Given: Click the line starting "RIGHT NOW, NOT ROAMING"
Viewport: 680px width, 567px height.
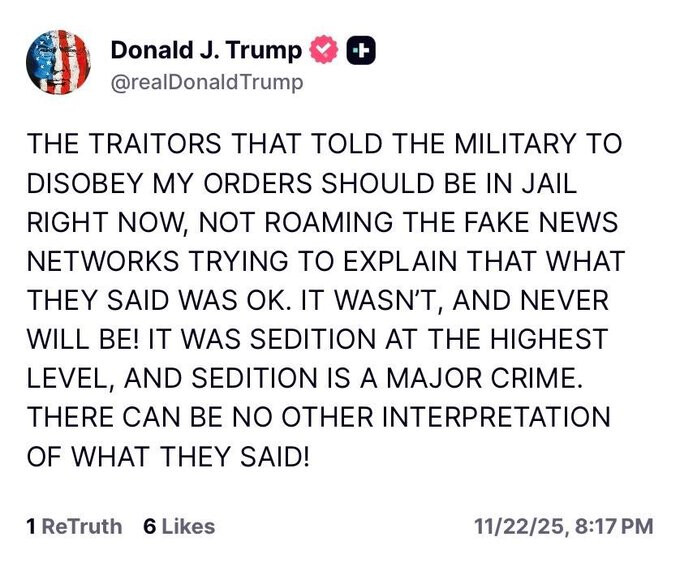Looking at the screenshot, I should [323, 223].
